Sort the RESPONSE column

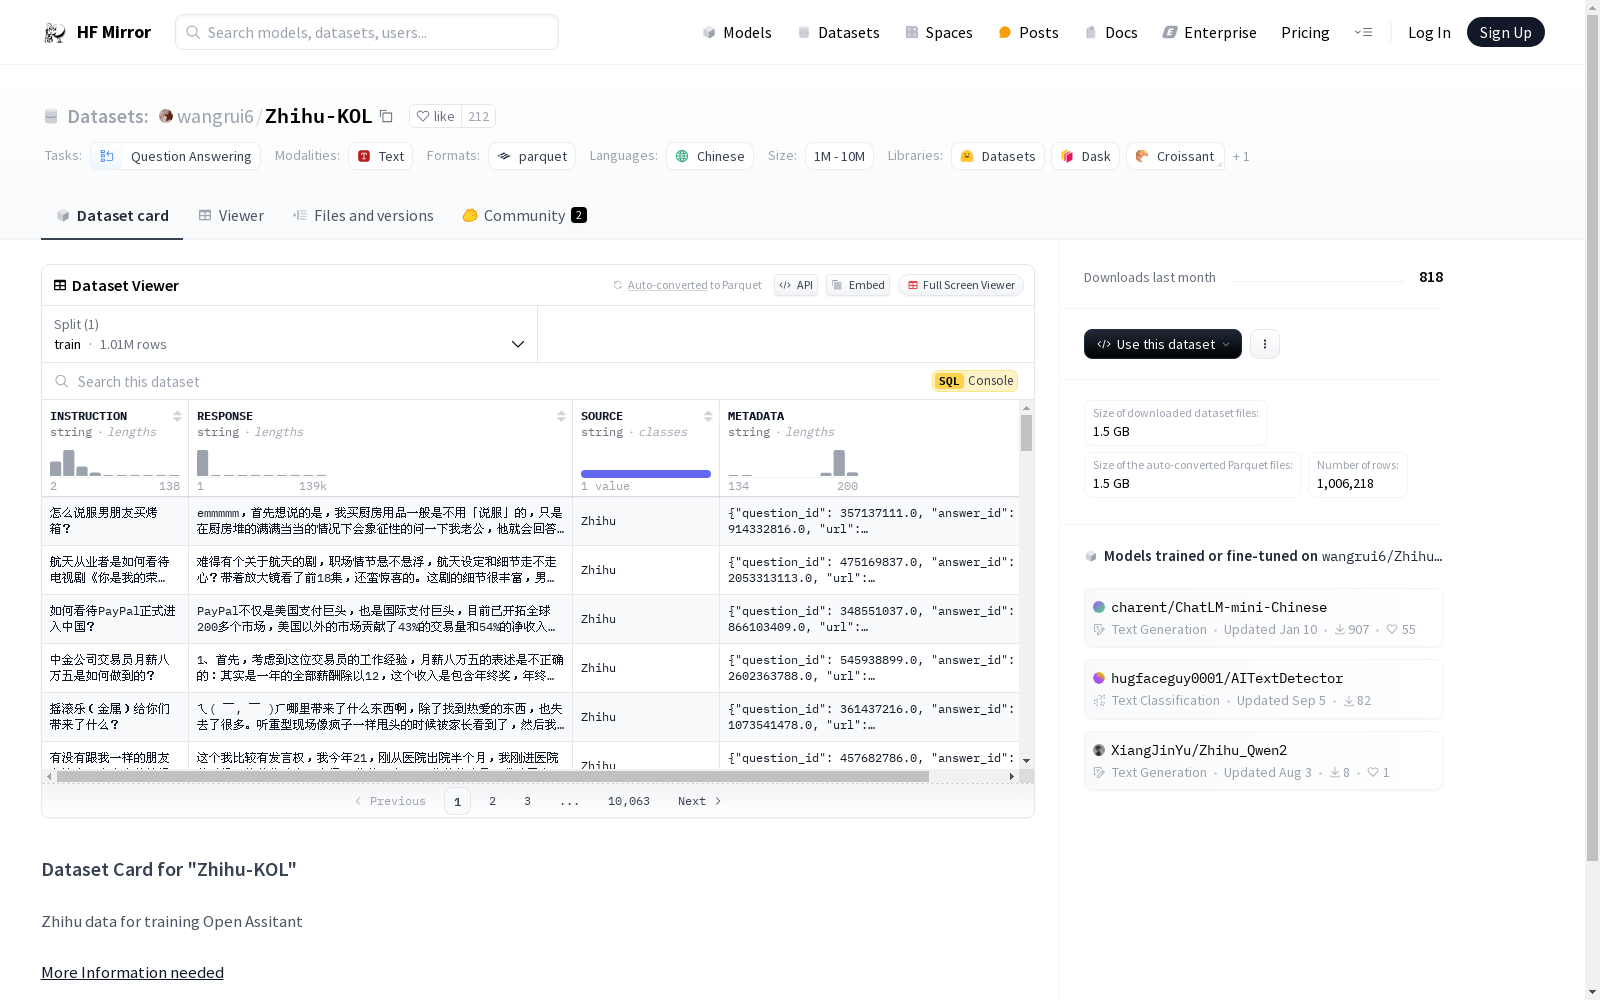[x=561, y=416]
